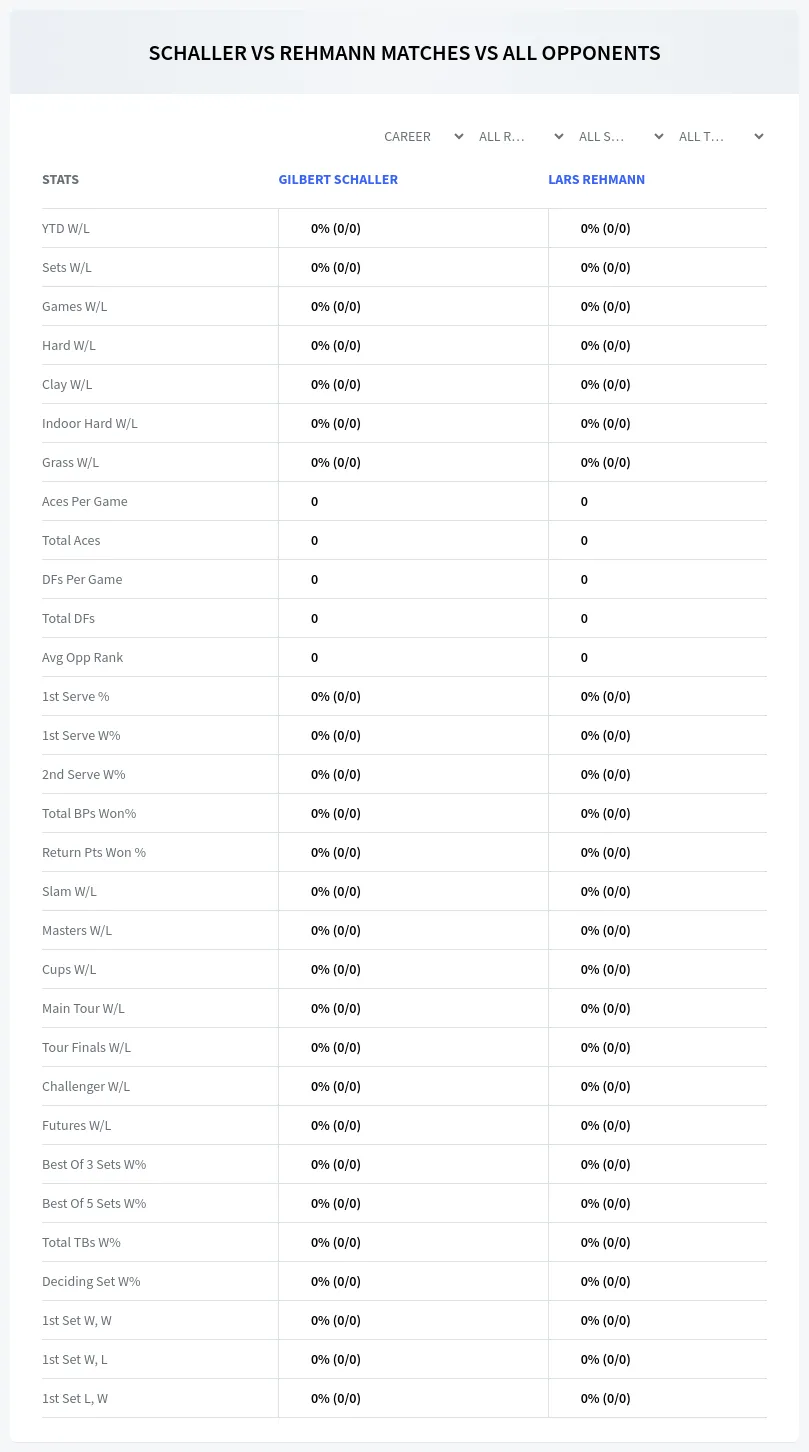Select the Challenger W/L row label
This screenshot has width=809, height=1452.
[x=86, y=1086]
